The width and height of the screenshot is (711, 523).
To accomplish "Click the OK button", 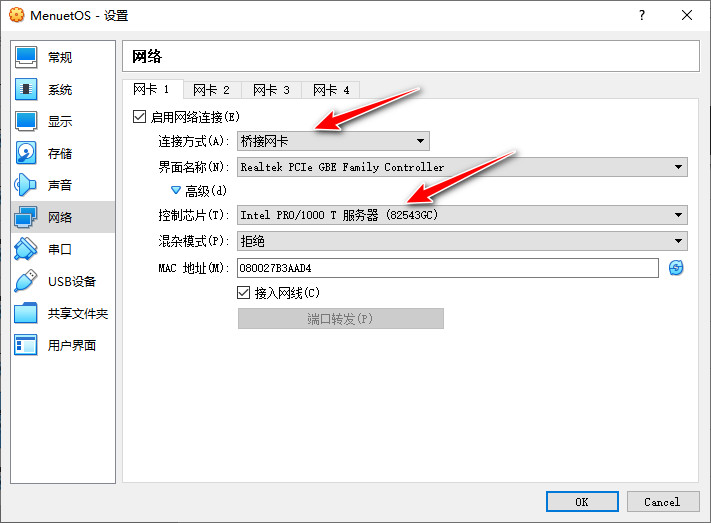I will click(582, 502).
